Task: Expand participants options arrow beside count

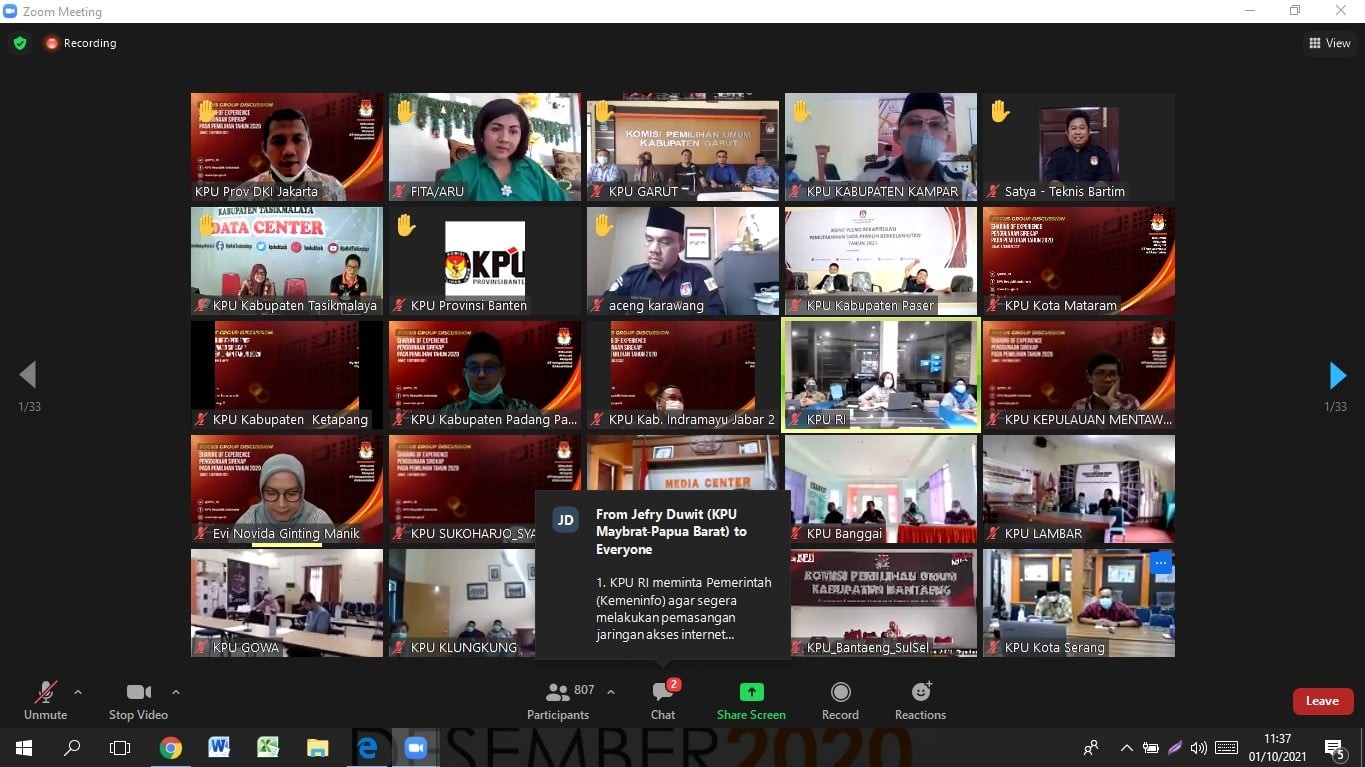Action: [611, 692]
